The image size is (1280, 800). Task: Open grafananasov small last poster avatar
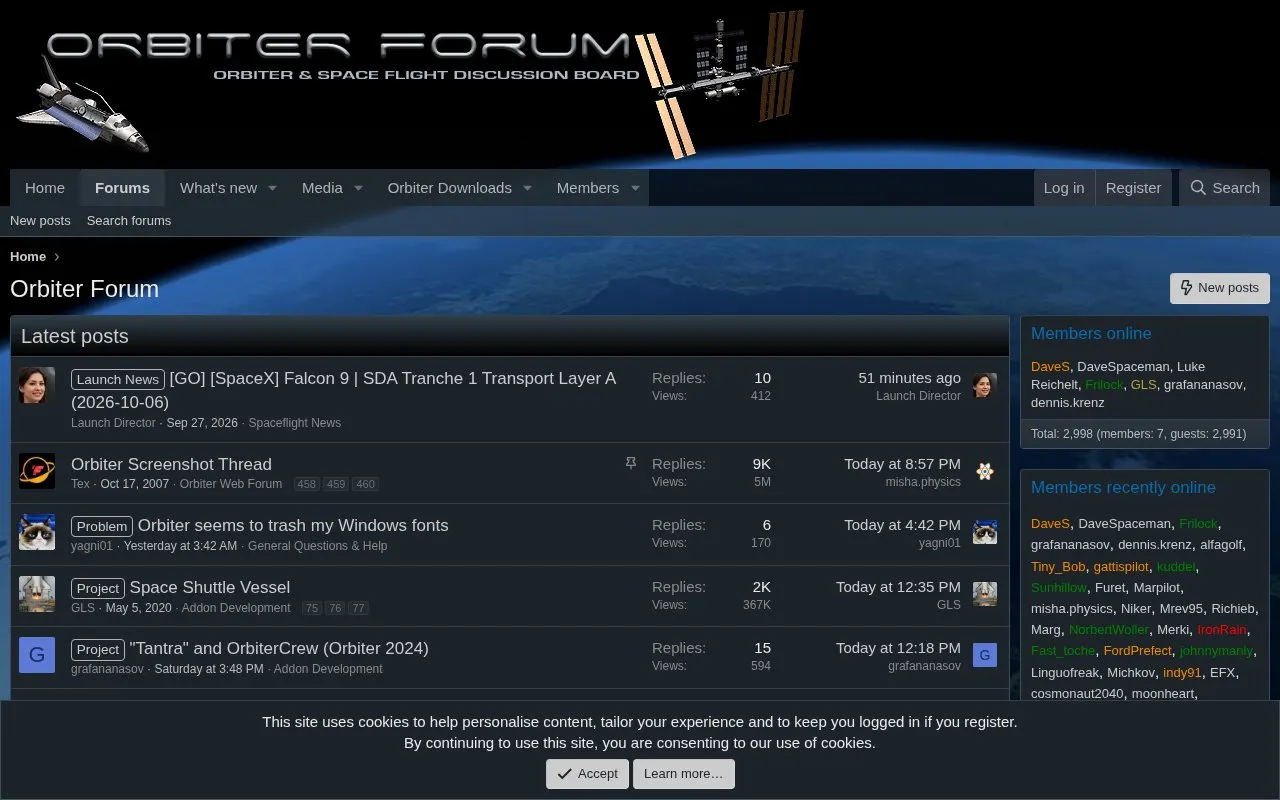pos(985,655)
